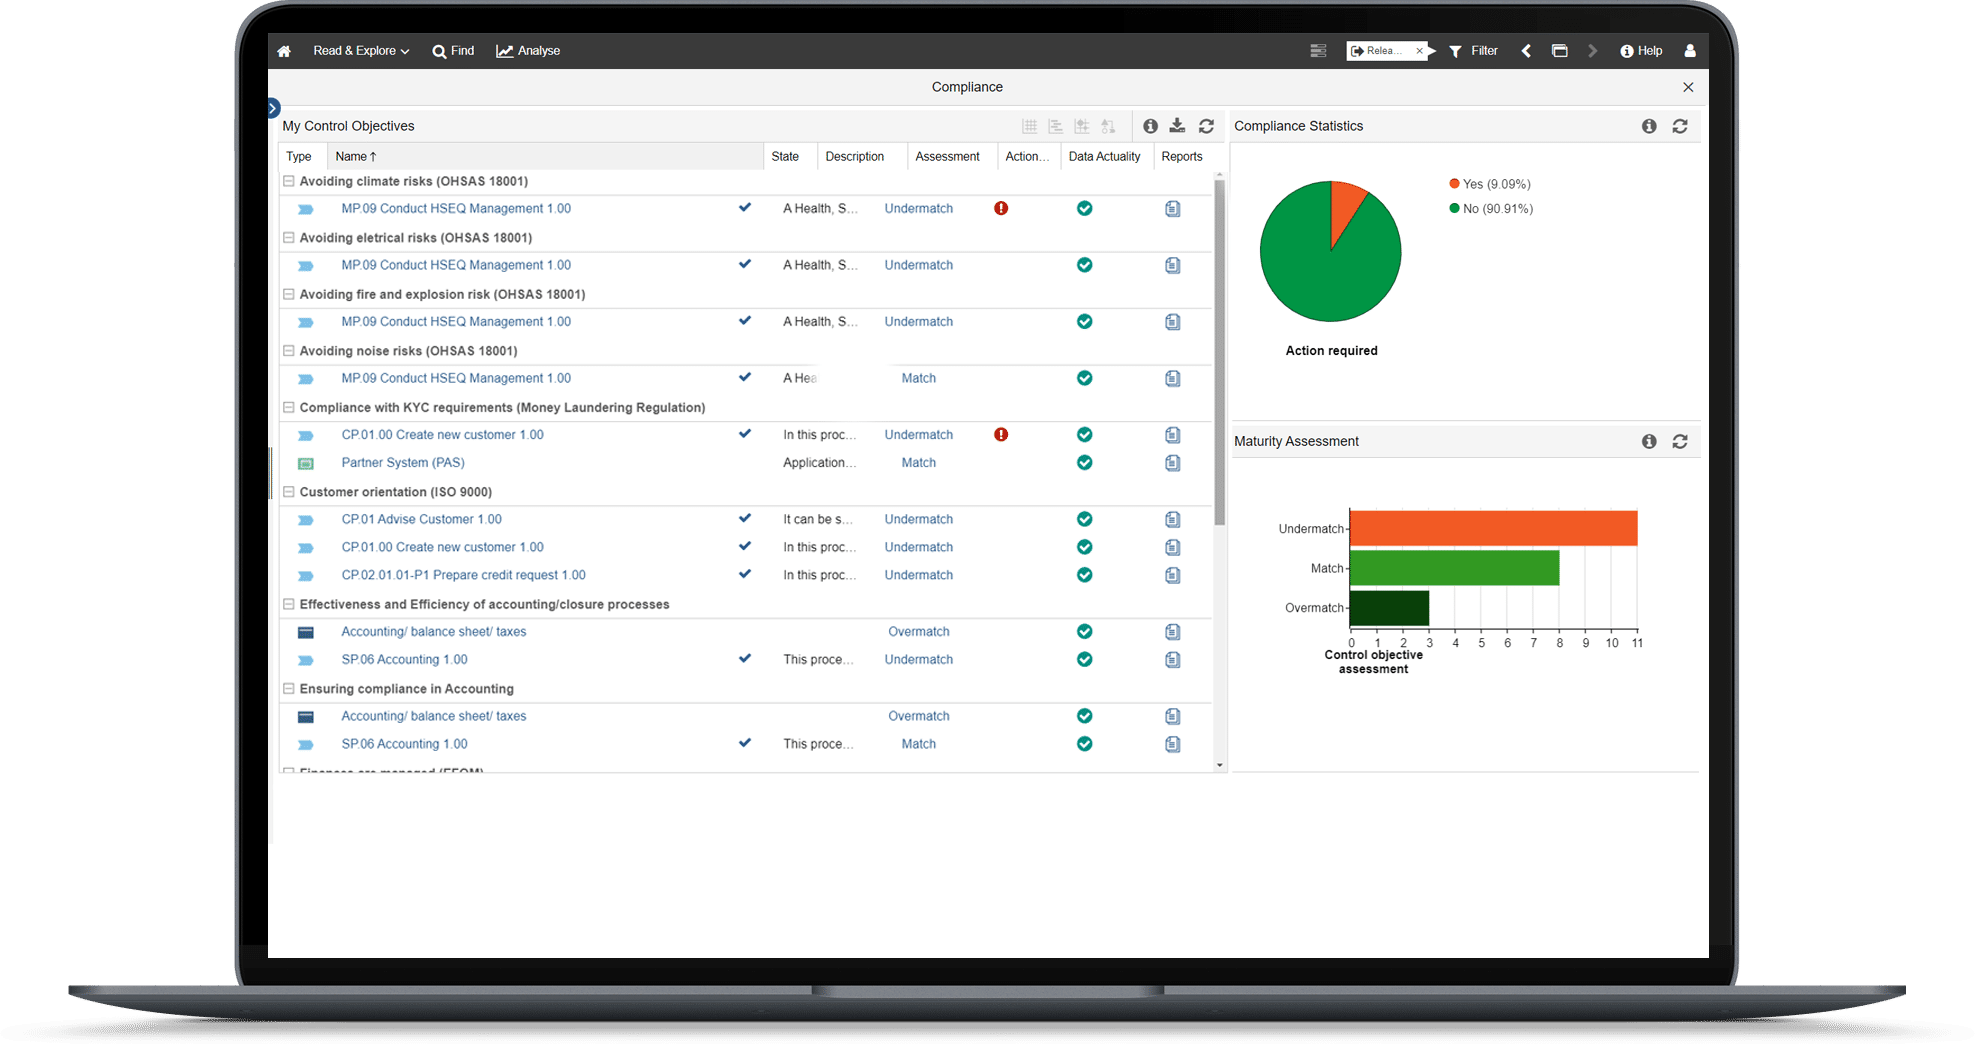1976x1044 pixels.
Task: Open the Read & Explore dropdown
Action: coord(361,51)
